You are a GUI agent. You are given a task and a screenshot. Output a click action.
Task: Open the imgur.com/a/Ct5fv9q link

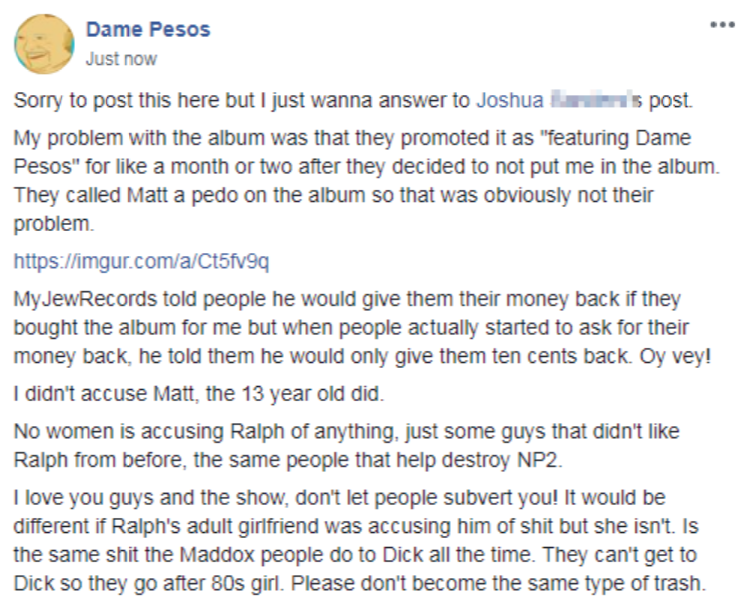(141, 261)
